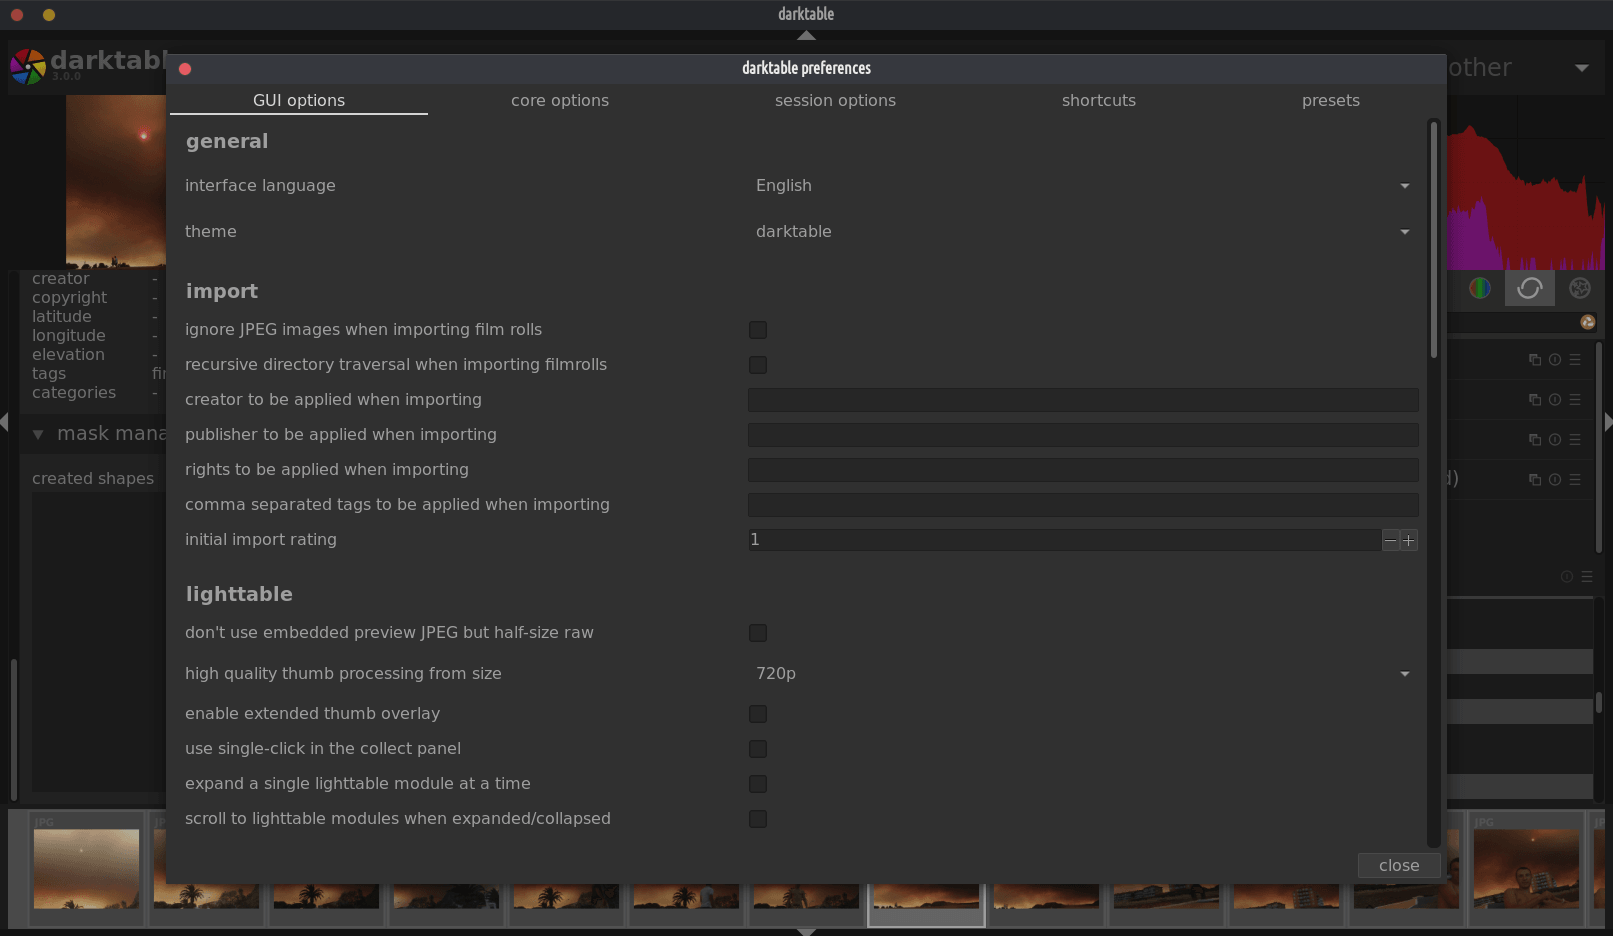The image size is (1613, 936).
Task: Increase initial import rating with plus button
Action: pos(1408,540)
